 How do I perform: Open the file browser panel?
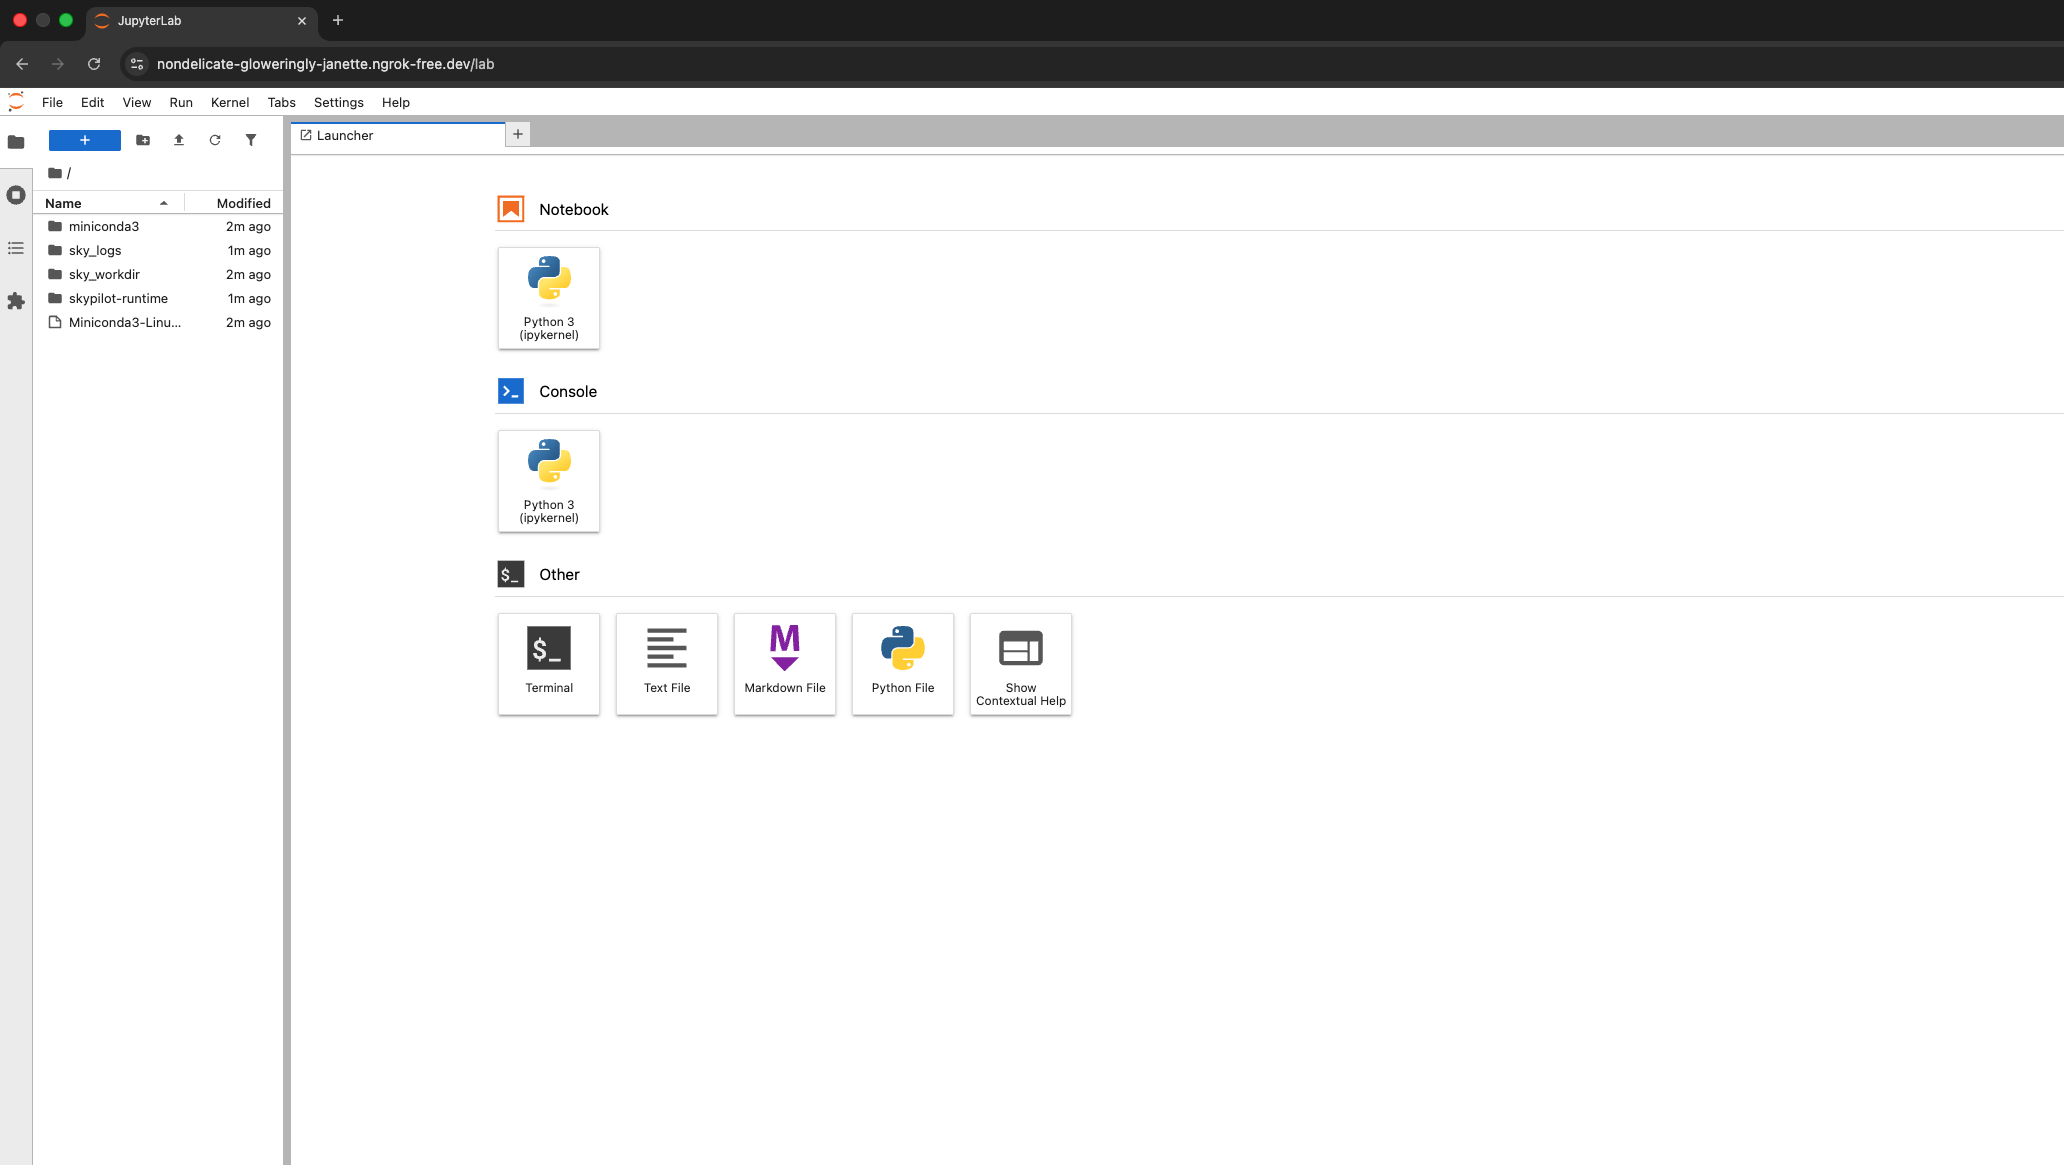tap(16, 142)
